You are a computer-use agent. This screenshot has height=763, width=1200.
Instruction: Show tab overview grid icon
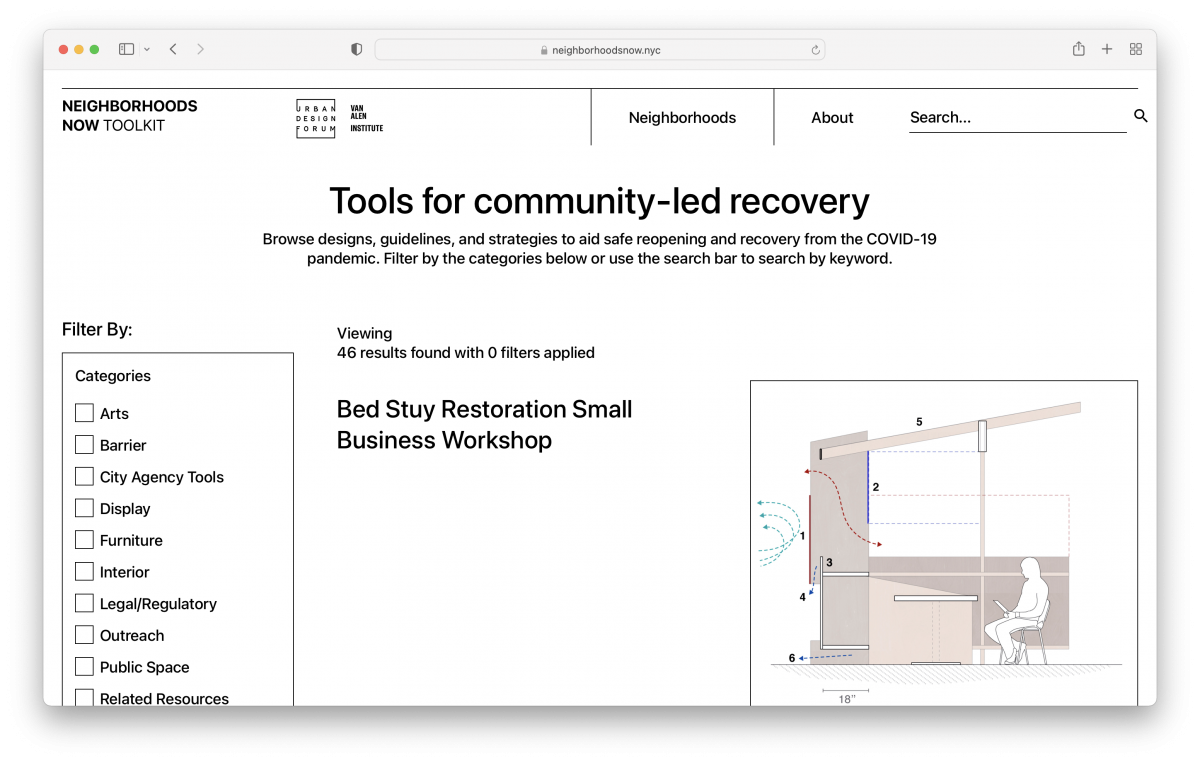coord(1136,49)
